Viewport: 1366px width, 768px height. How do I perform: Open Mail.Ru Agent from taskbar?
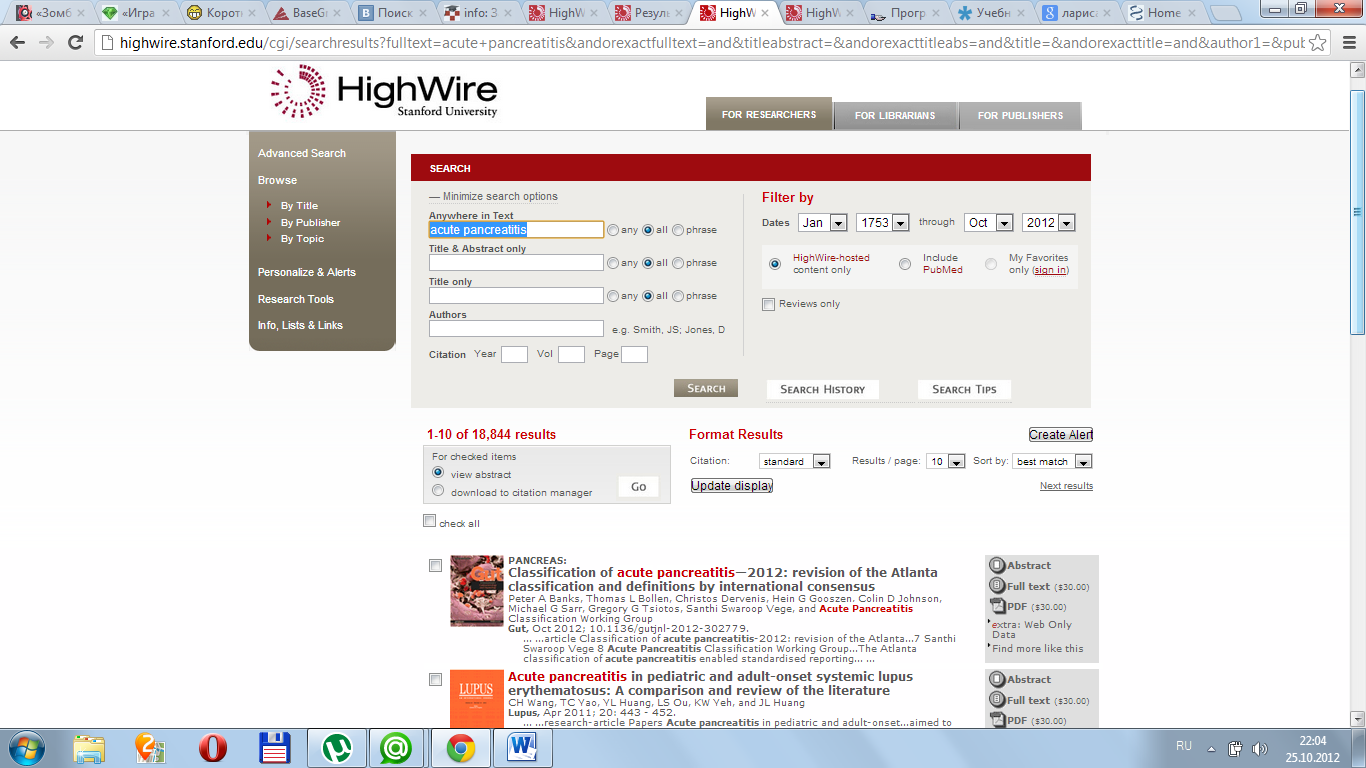click(x=398, y=748)
